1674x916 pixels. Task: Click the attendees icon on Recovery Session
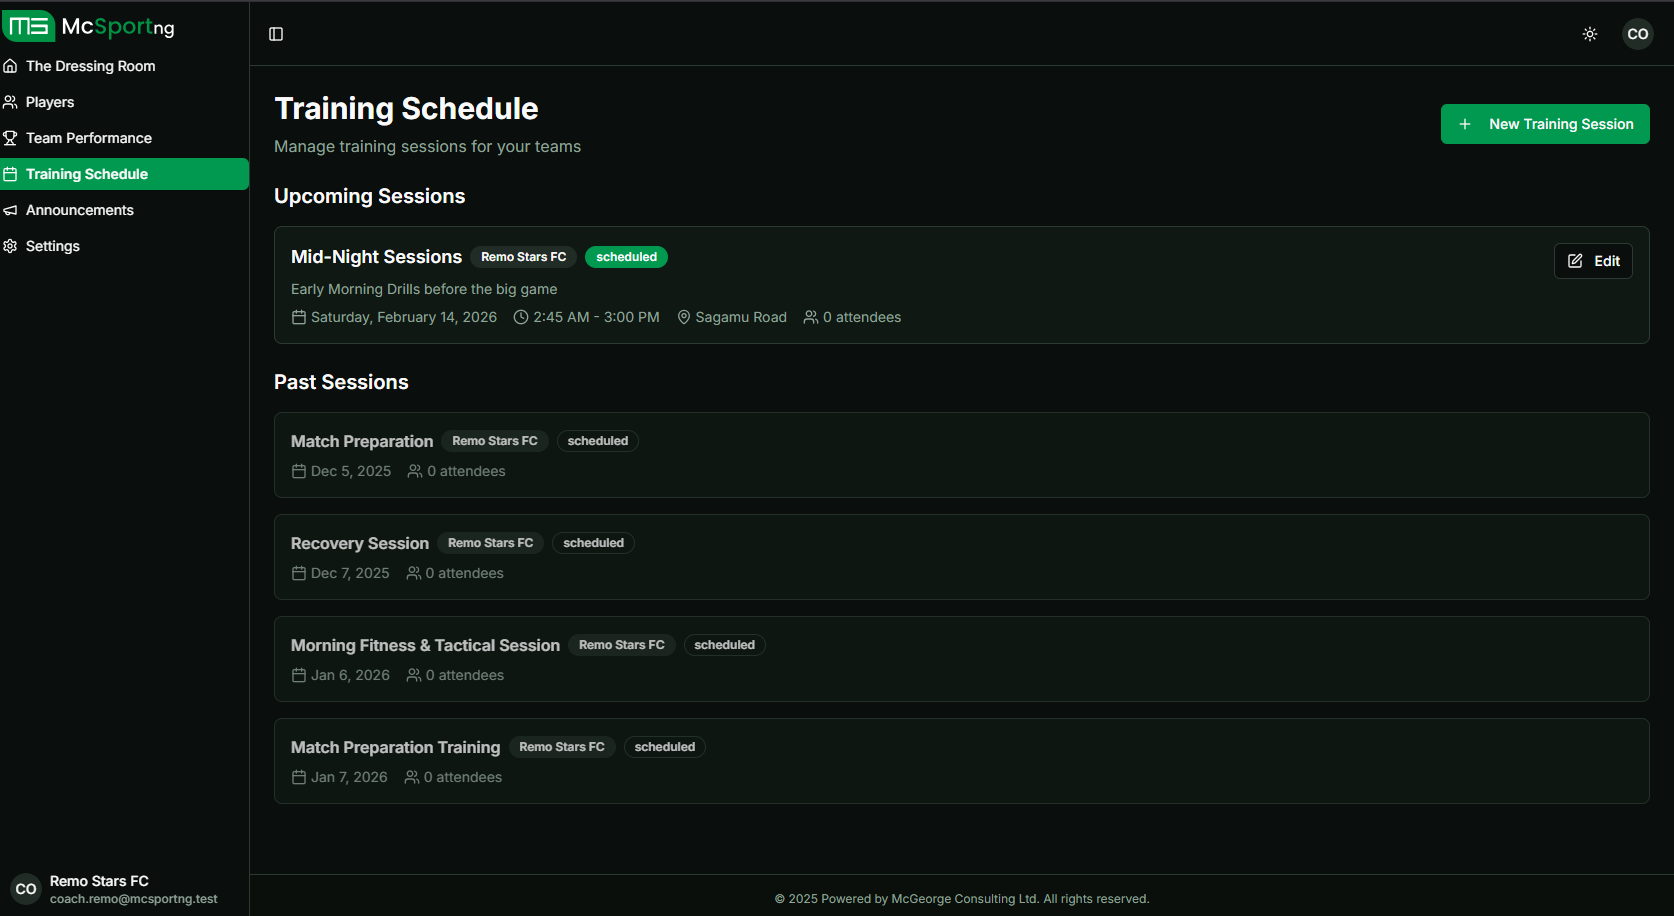(x=413, y=573)
